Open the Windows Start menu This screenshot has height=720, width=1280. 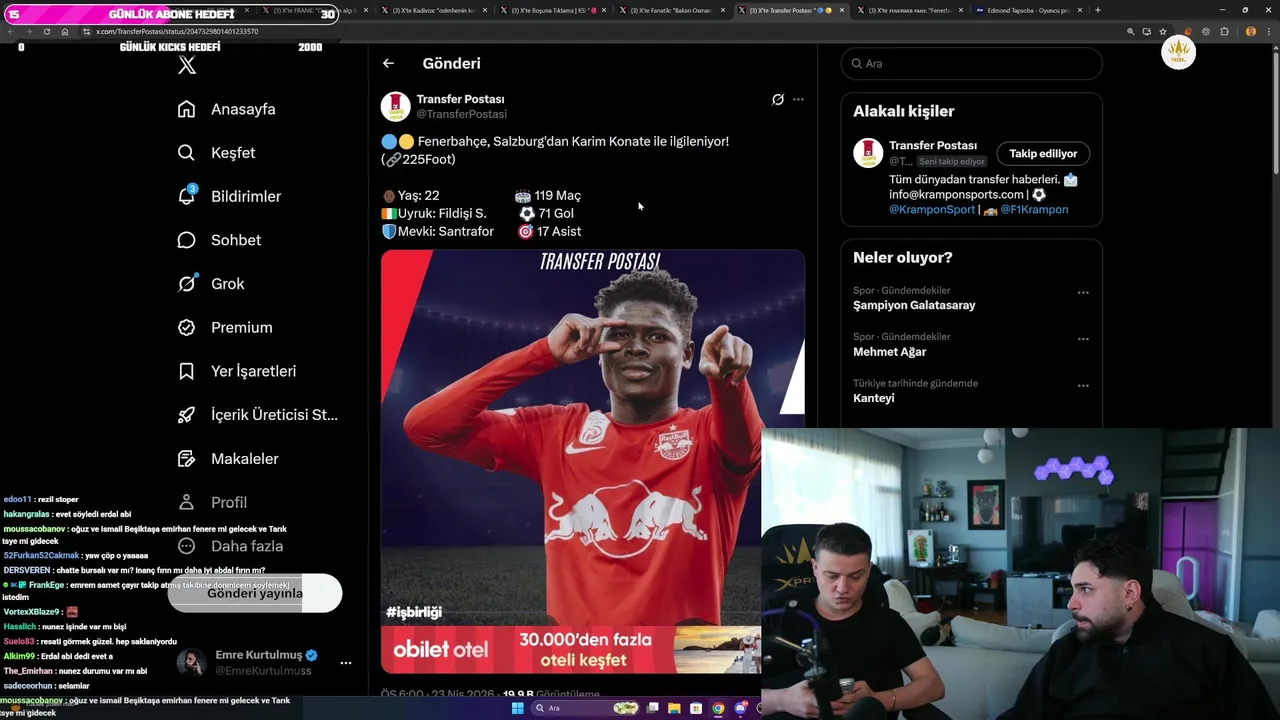pyautogui.click(x=518, y=708)
